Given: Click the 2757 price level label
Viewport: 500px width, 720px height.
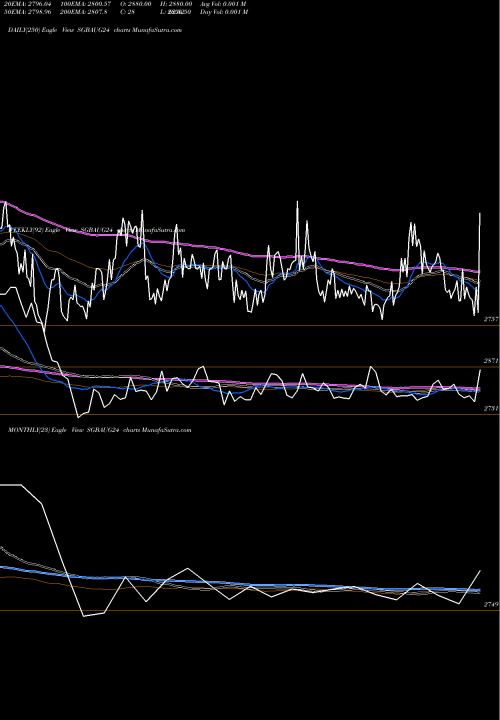Looking at the screenshot, I should [491, 319].
